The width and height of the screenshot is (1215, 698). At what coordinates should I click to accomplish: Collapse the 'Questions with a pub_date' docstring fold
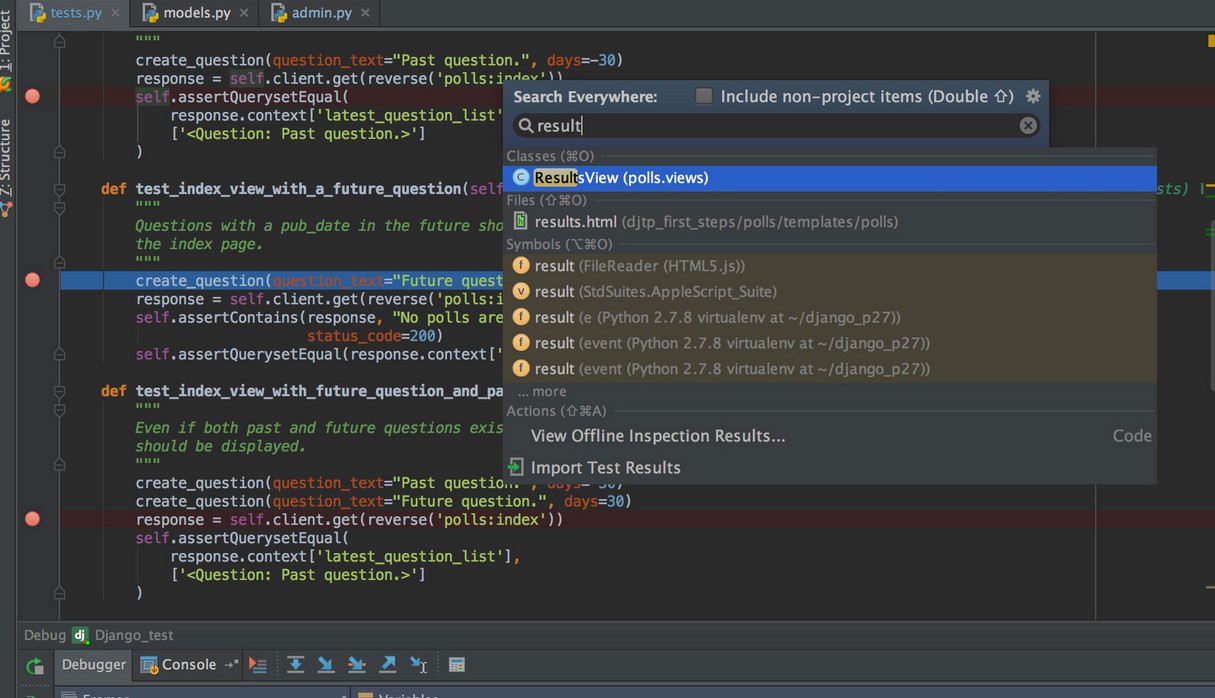coord(60,207)
